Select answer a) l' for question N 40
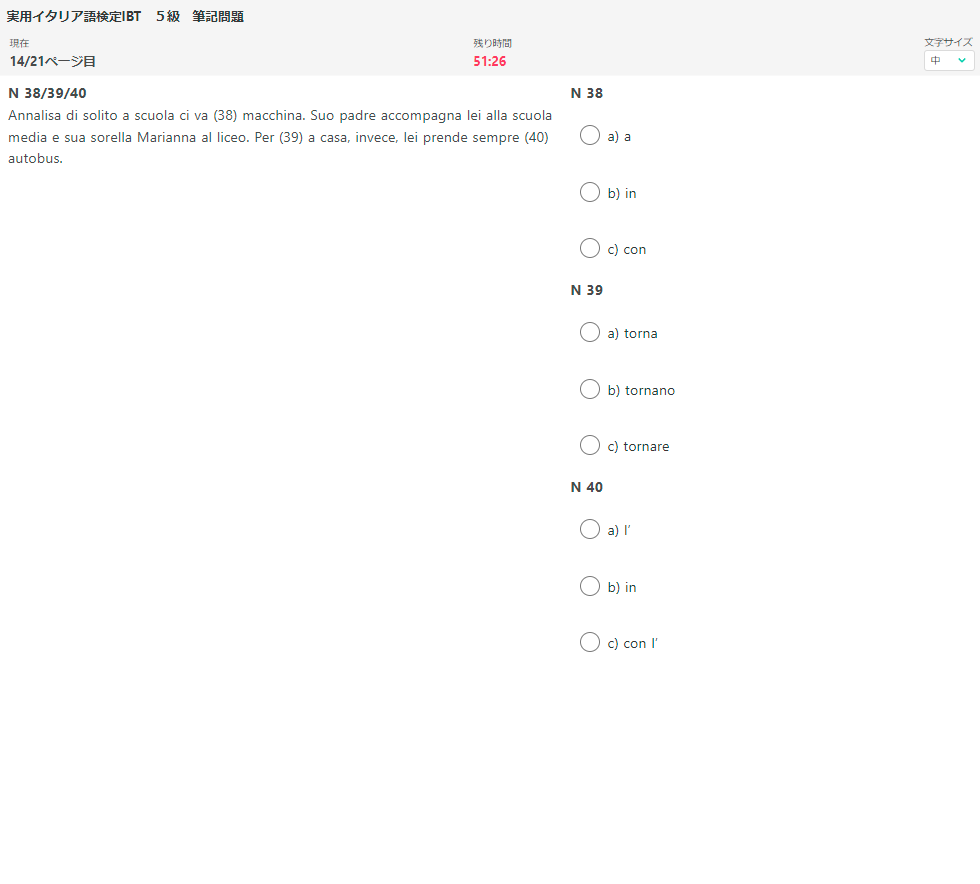Image resolution: width=980 pixels, height=884 pixels. click(x=589, y=529)
